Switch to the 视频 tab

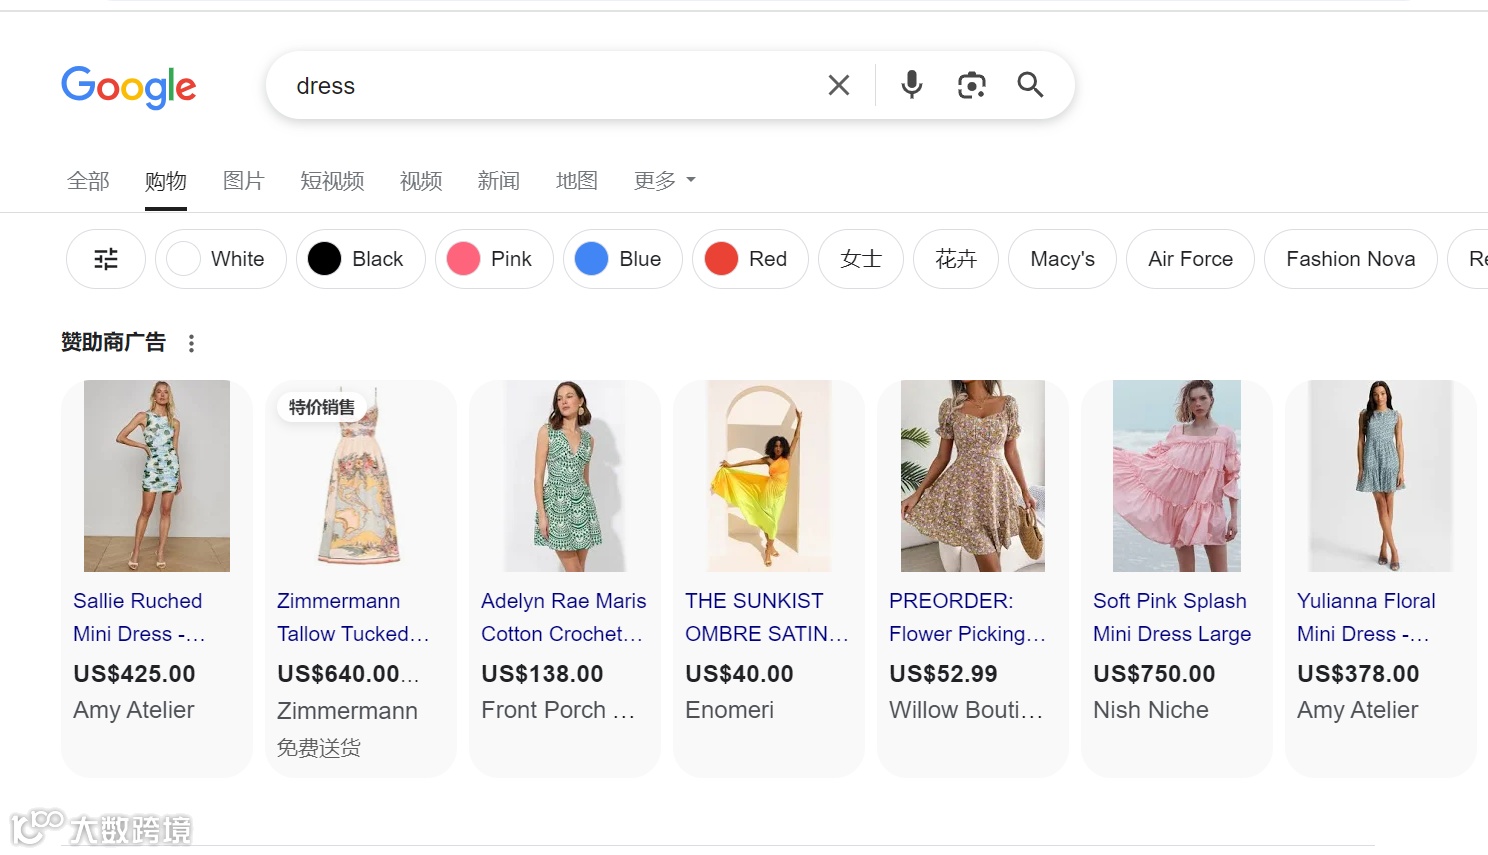pos(421,181)
